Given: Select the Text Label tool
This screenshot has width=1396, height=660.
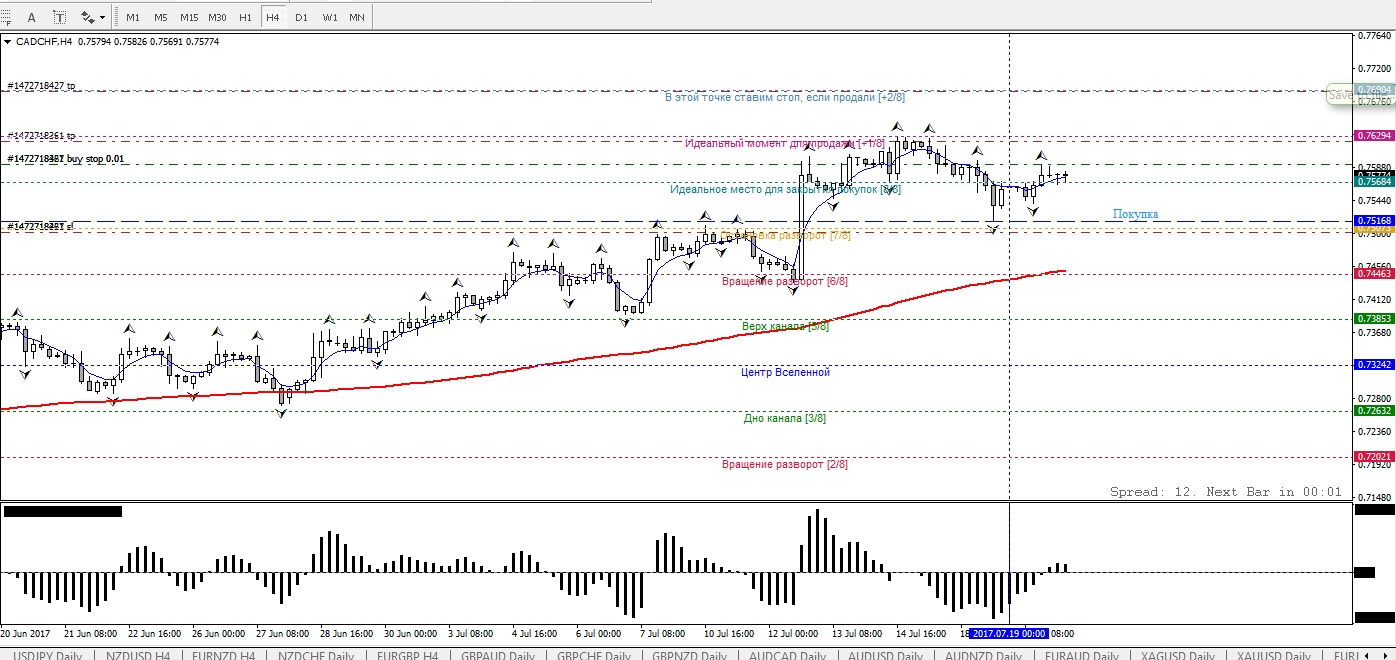Looking at the screenshot, I should [60, 17].
